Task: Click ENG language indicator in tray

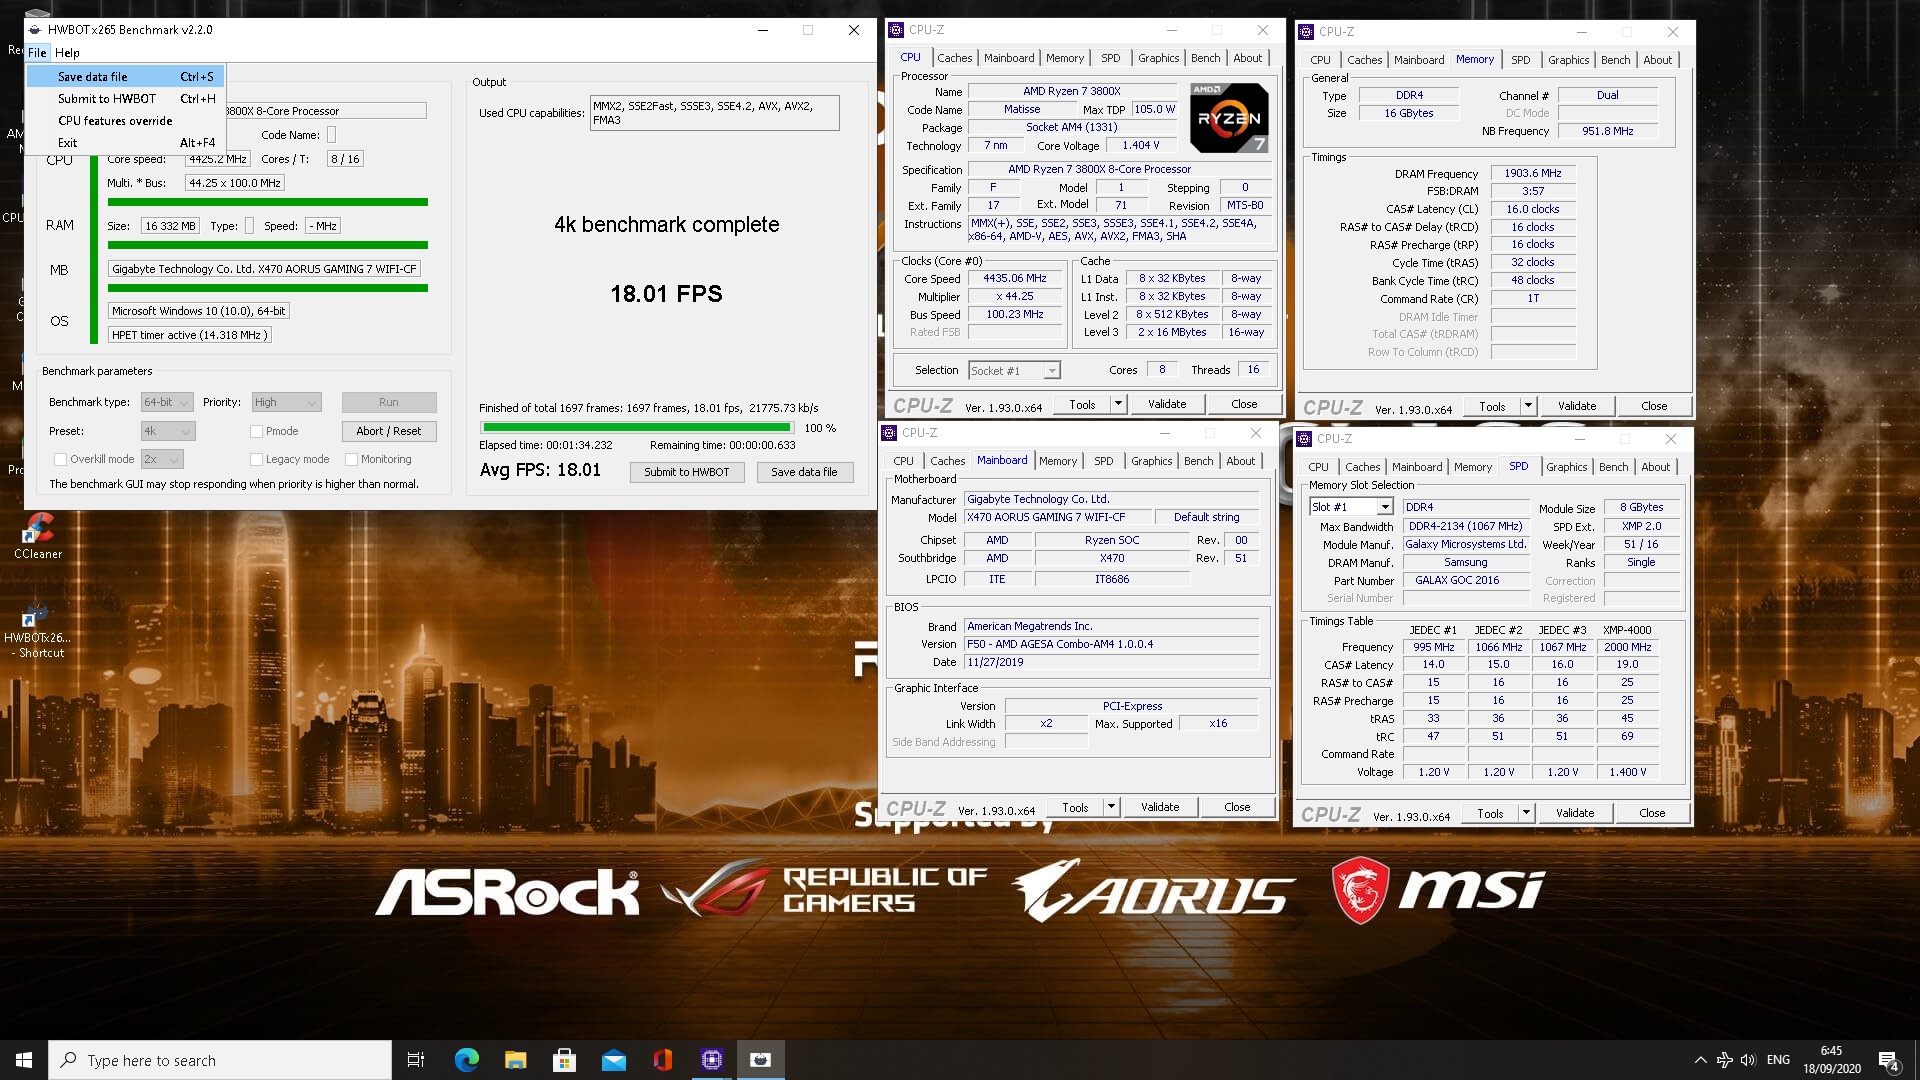Action: point(1778,1060)
